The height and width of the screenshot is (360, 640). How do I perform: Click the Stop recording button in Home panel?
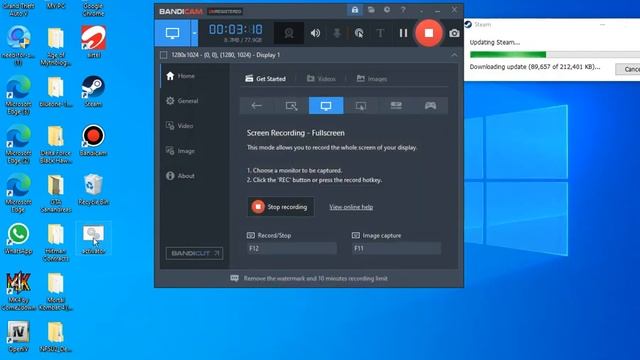click(281, 207)
